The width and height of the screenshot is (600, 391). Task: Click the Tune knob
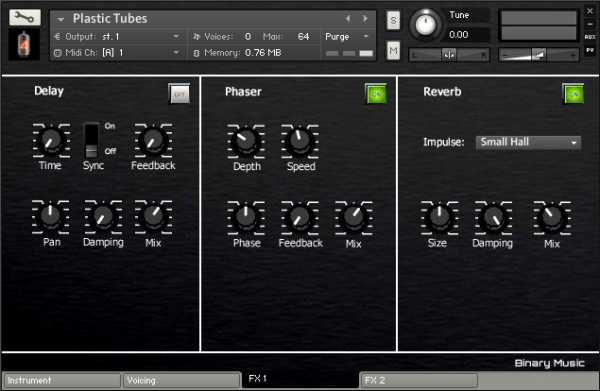tap(426, 25)
